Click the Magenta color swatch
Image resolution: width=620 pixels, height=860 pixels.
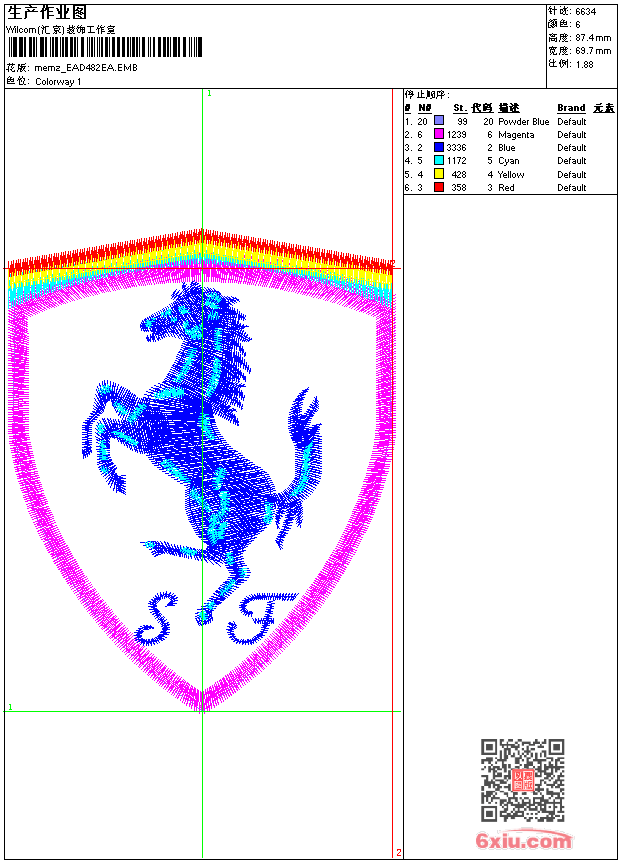(x=439, y=134)
